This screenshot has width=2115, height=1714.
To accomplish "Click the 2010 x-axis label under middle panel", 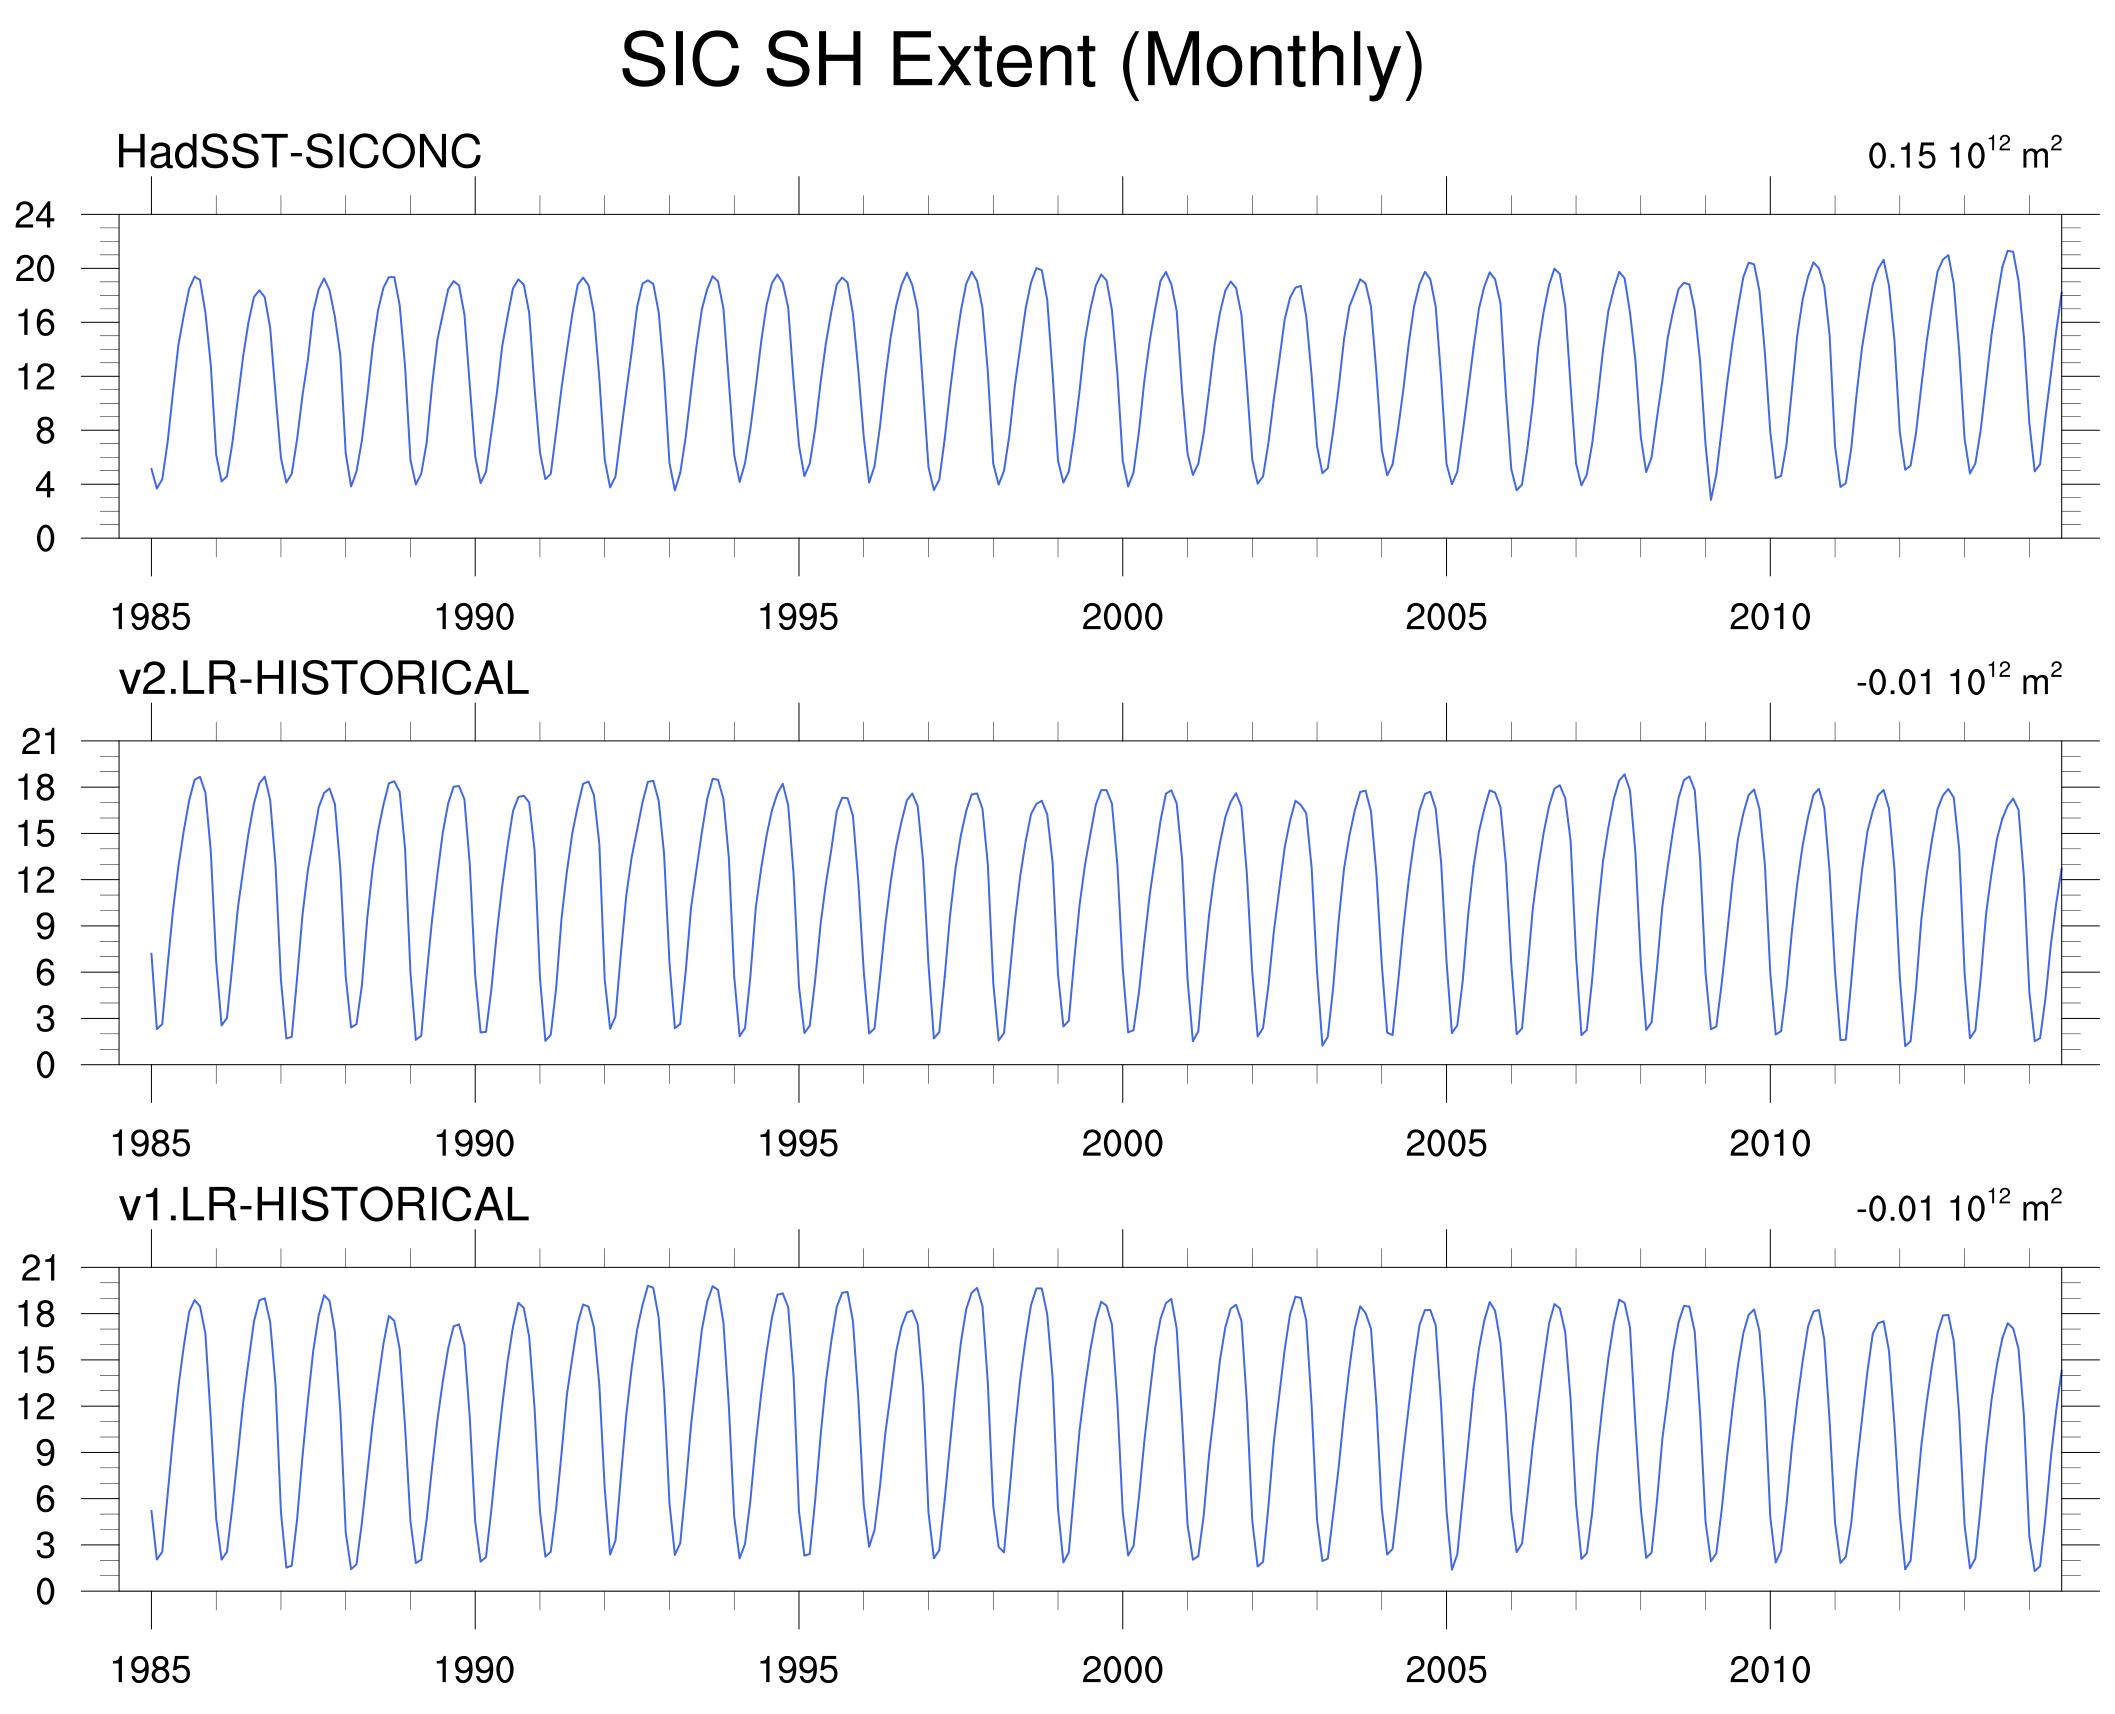I will (1769, 1143).
